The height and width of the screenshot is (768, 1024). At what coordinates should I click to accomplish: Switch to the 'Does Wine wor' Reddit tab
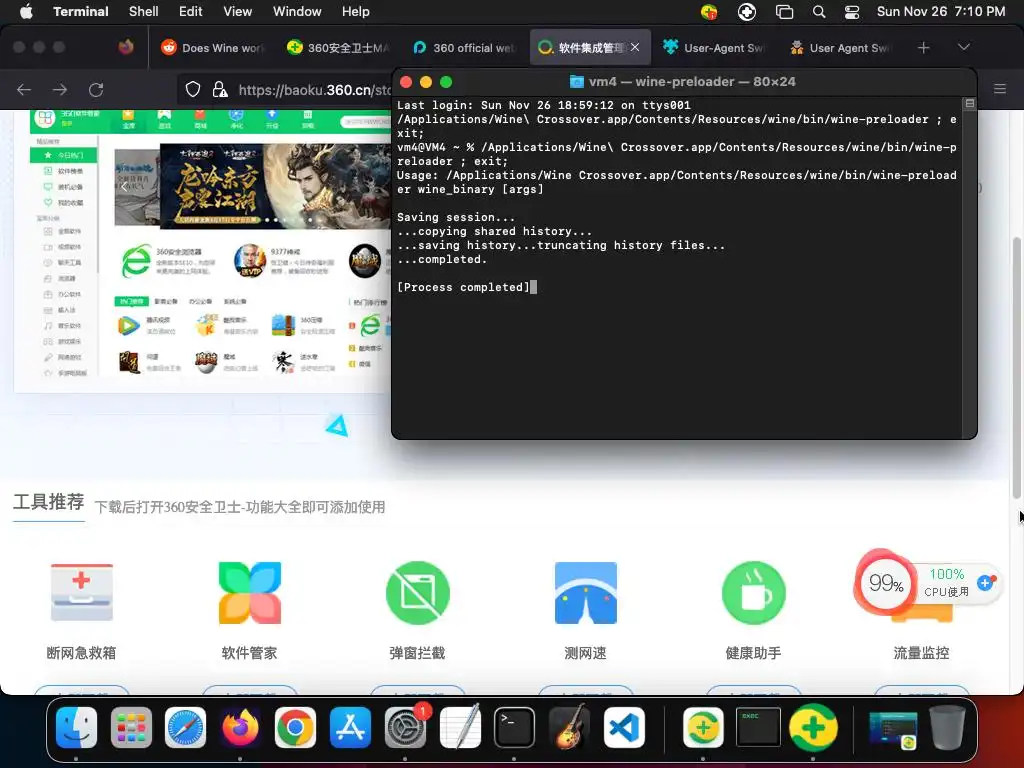213,48
